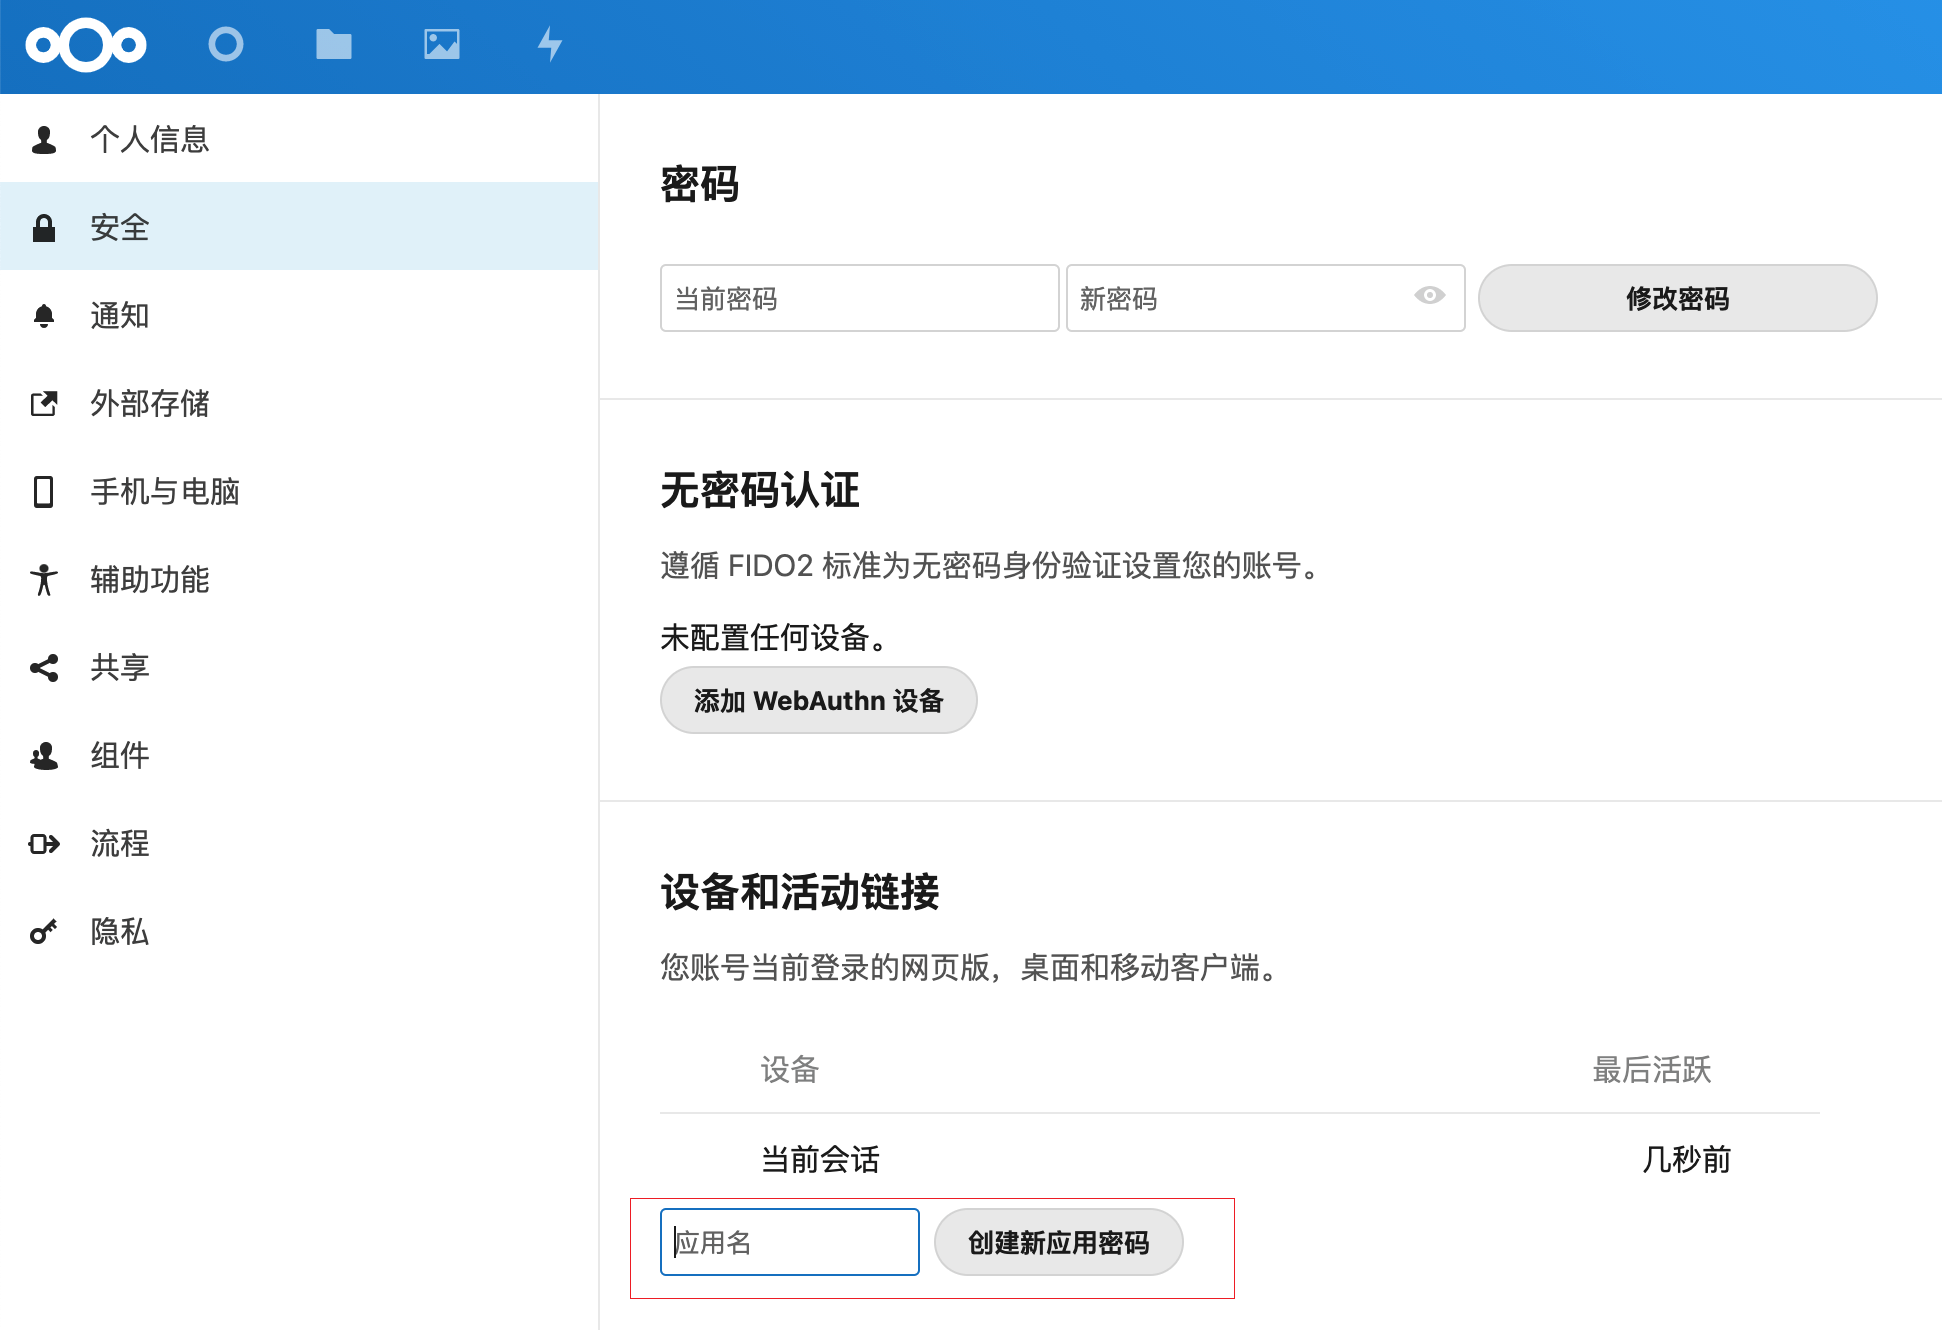Screen dimensions: 1942x1330
Task: Click the 应用名 text field
Action: pyautogui.click(x=789, y=1243)
